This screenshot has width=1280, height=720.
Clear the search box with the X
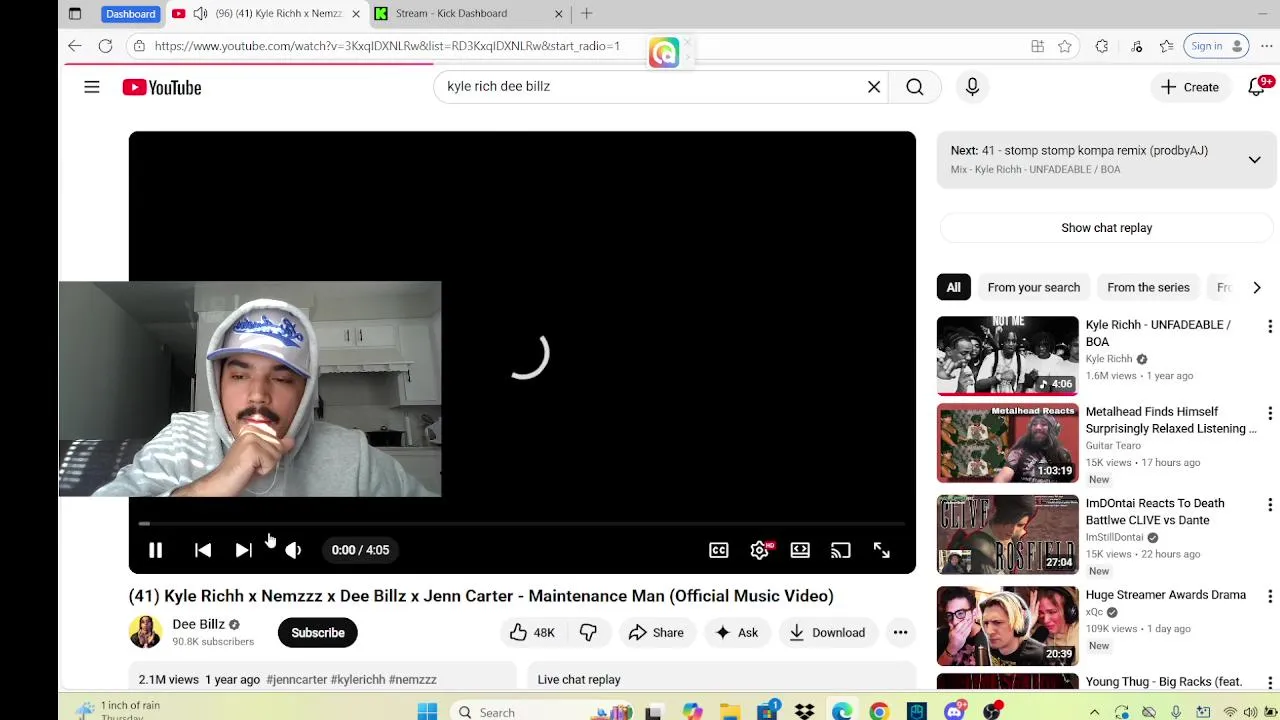[874, 87]
